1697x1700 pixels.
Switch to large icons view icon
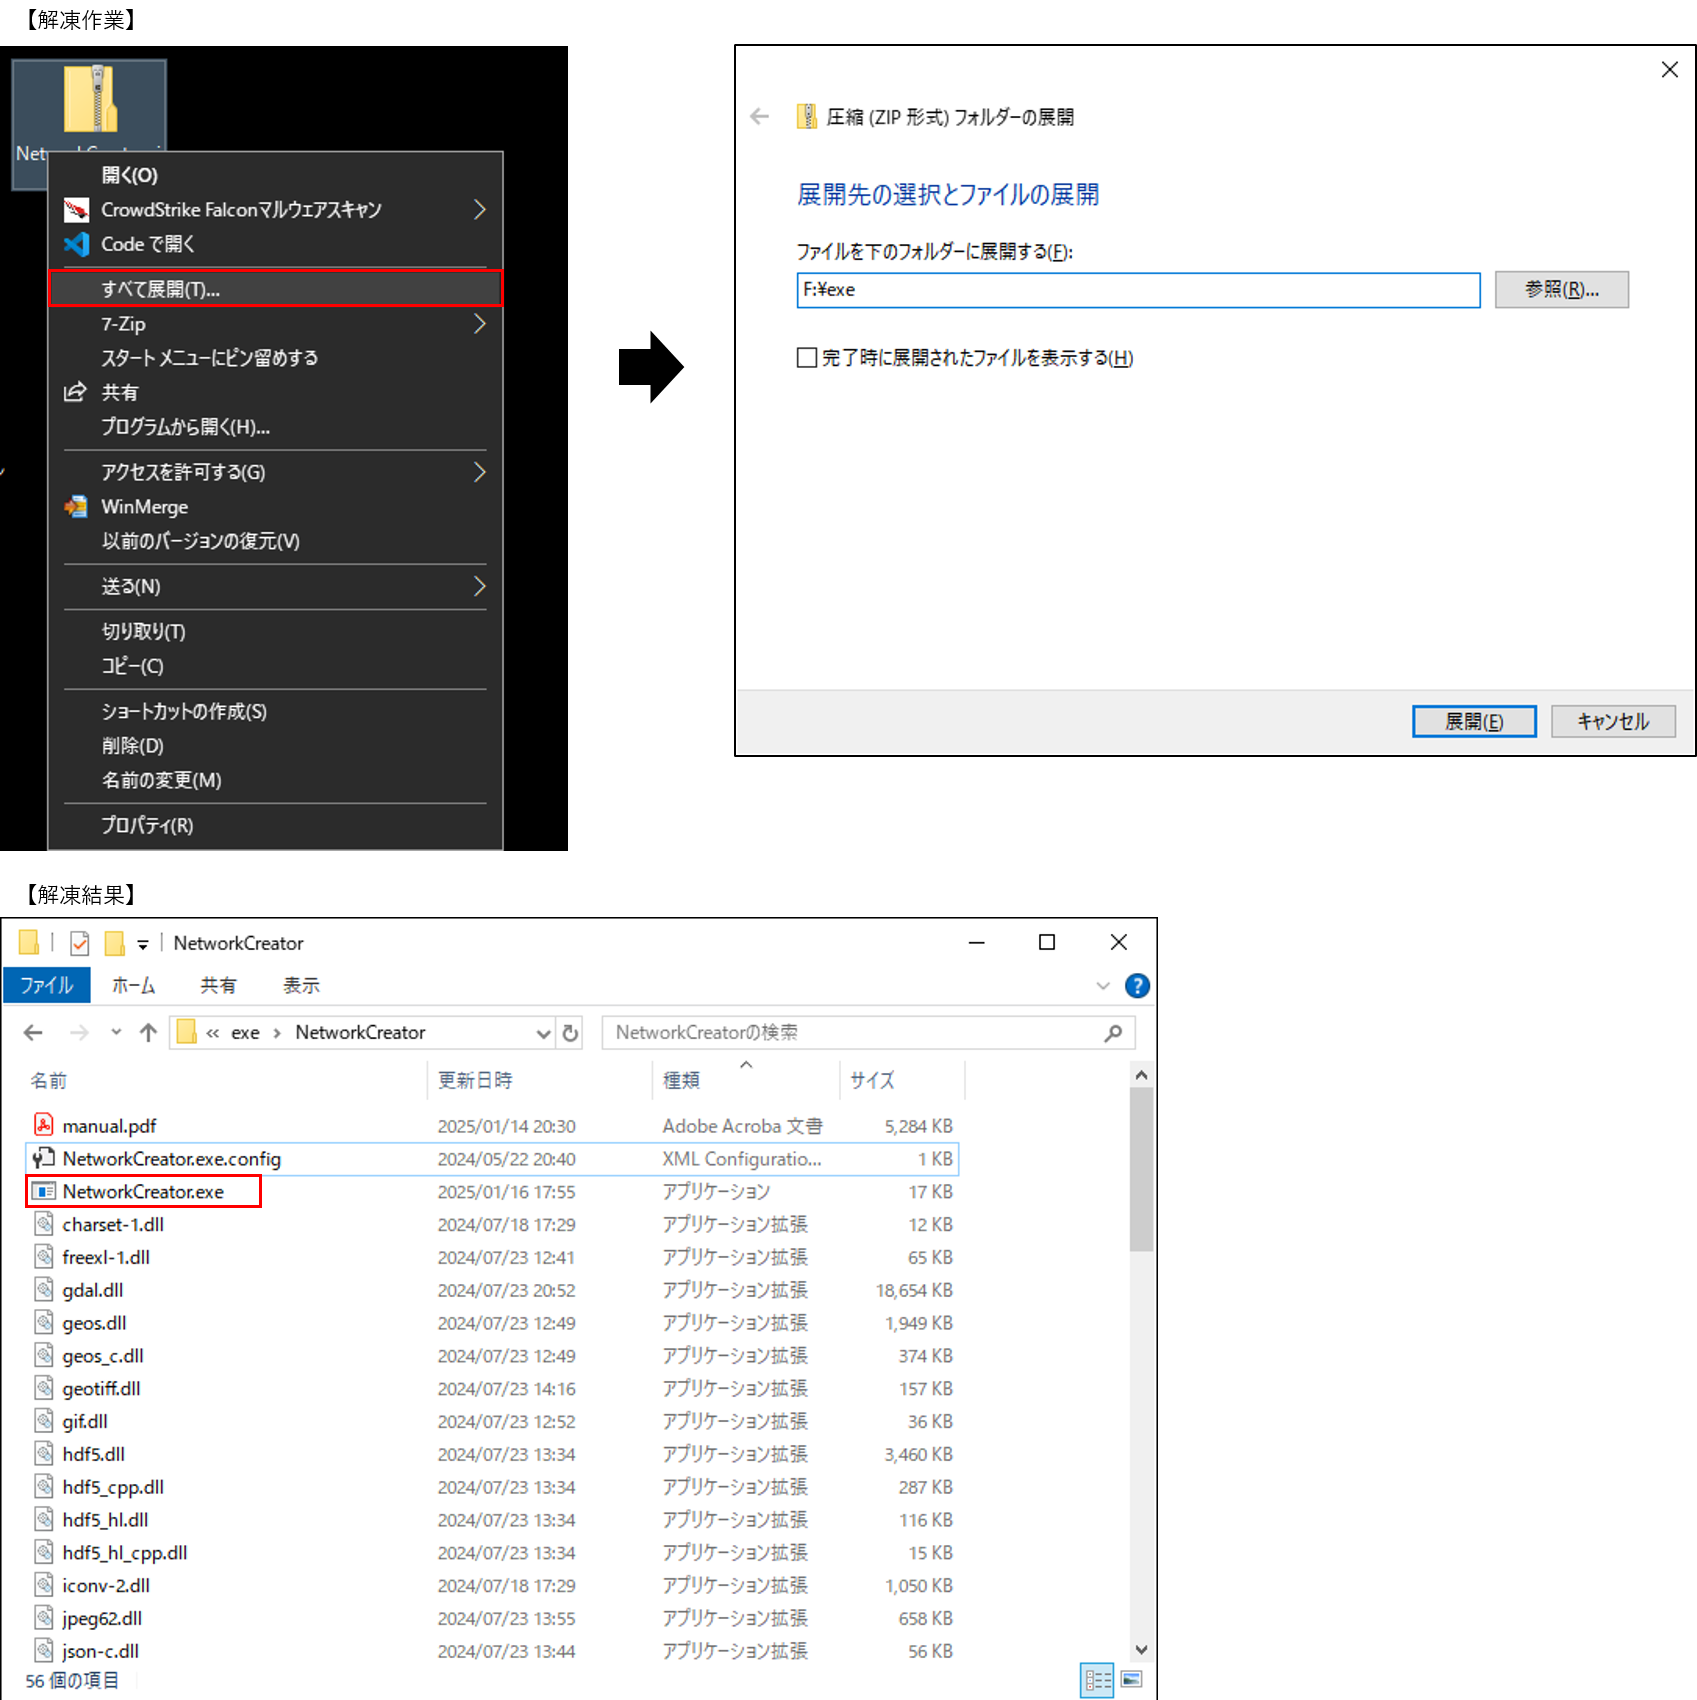click(1132, 1680)
